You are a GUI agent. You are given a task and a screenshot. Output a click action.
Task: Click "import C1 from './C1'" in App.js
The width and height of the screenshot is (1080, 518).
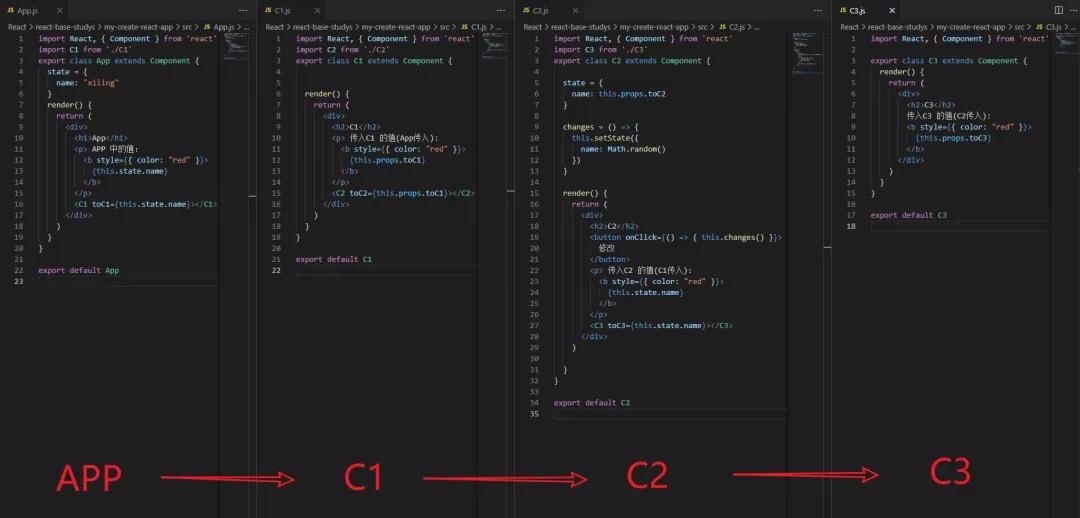click(x=85, y=50)
